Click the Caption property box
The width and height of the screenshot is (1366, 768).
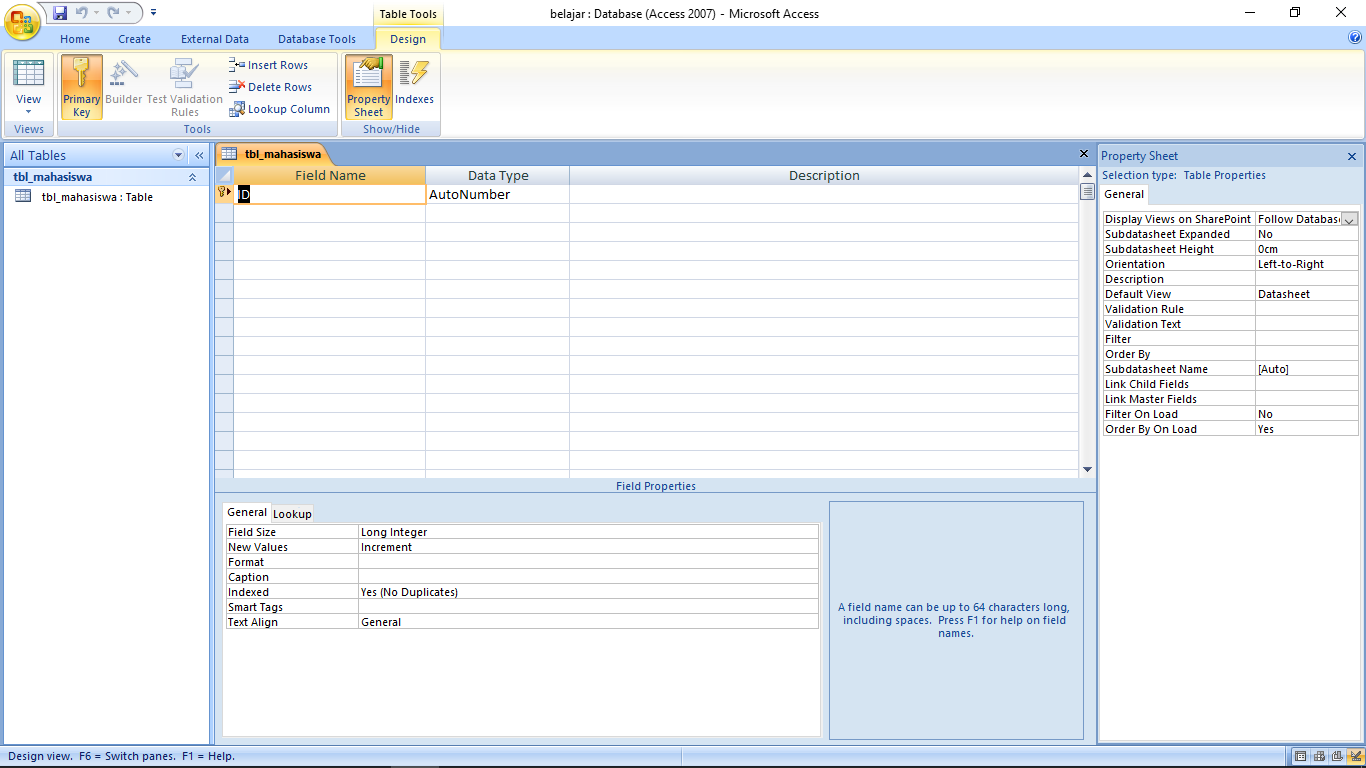click(x=588, y=577)
